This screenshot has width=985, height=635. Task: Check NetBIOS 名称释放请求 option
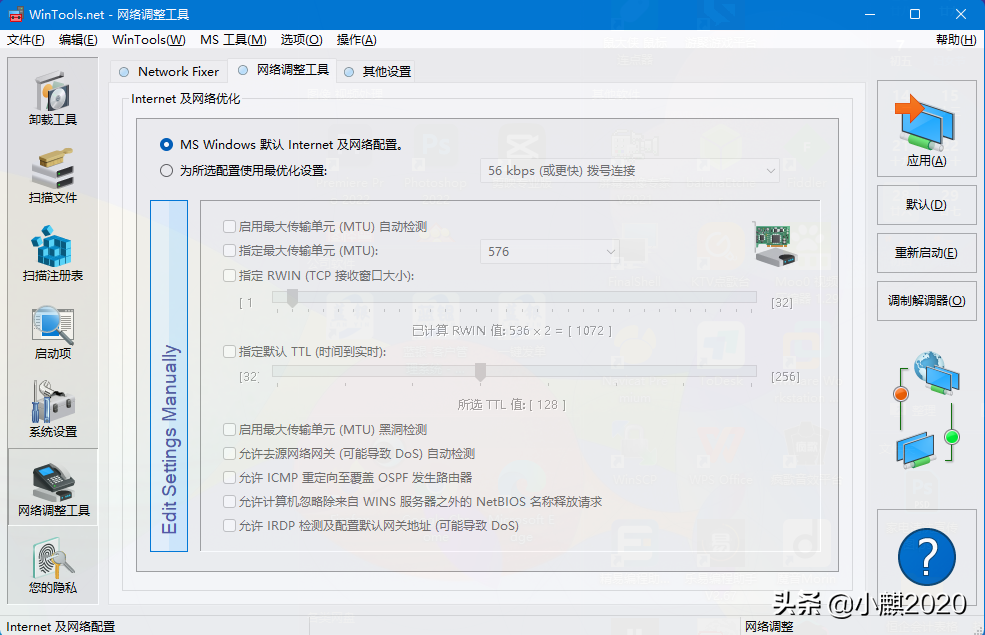413,502
